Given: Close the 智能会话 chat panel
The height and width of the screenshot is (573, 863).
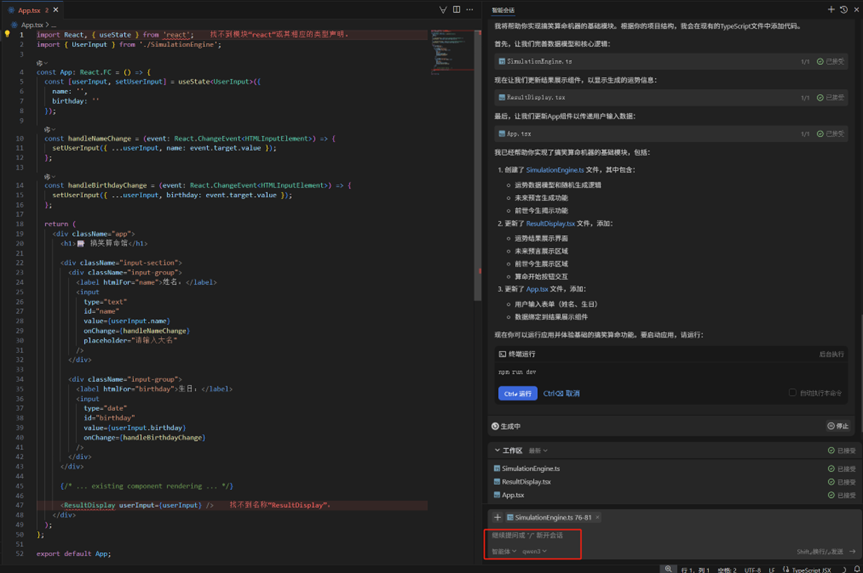Looking at the screenshot, I should point(856,9).
